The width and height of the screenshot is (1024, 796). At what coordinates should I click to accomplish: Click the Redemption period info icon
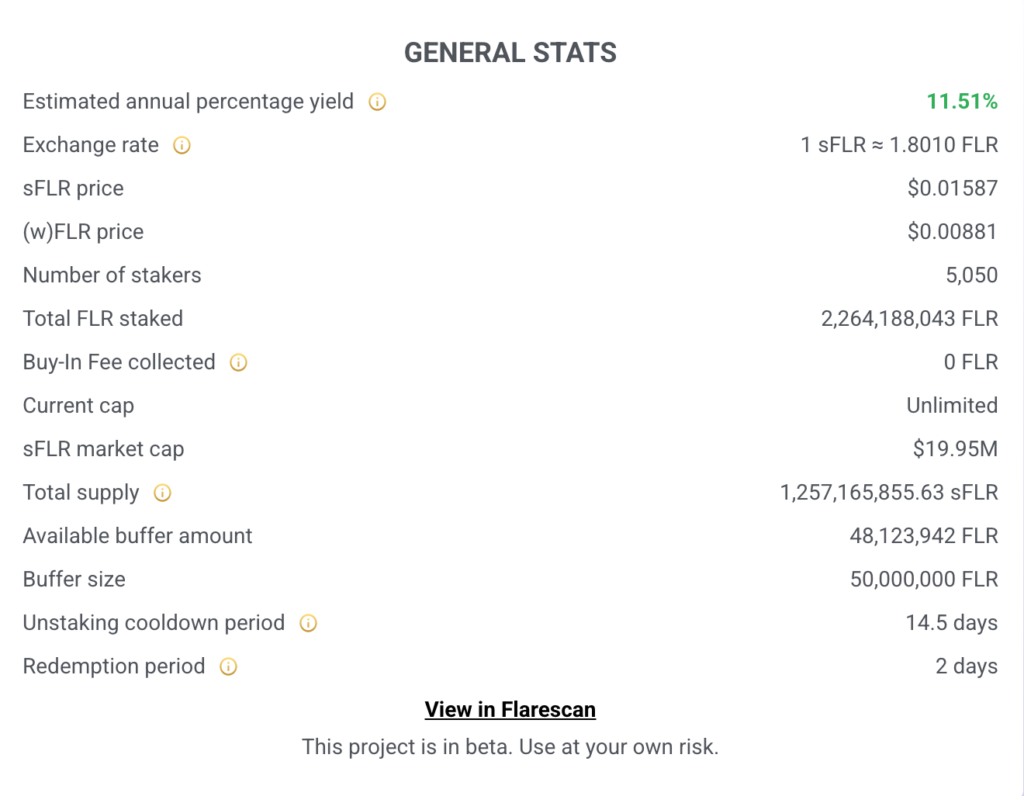point(228,667)
